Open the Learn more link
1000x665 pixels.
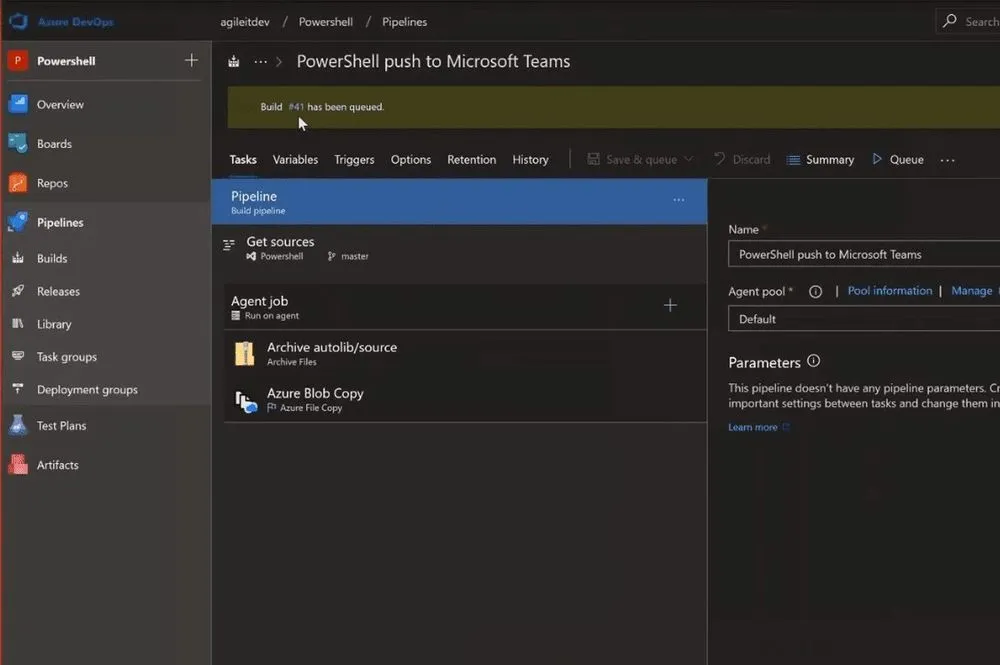(753, 427)
